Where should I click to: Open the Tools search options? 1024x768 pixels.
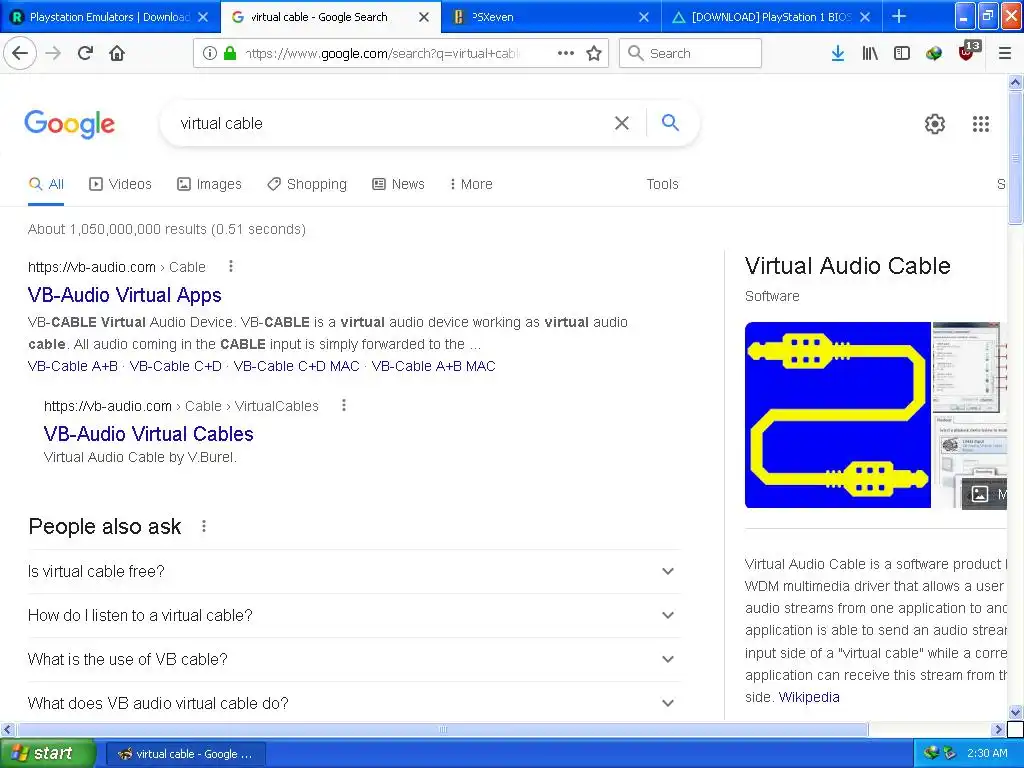pos(662,184)
